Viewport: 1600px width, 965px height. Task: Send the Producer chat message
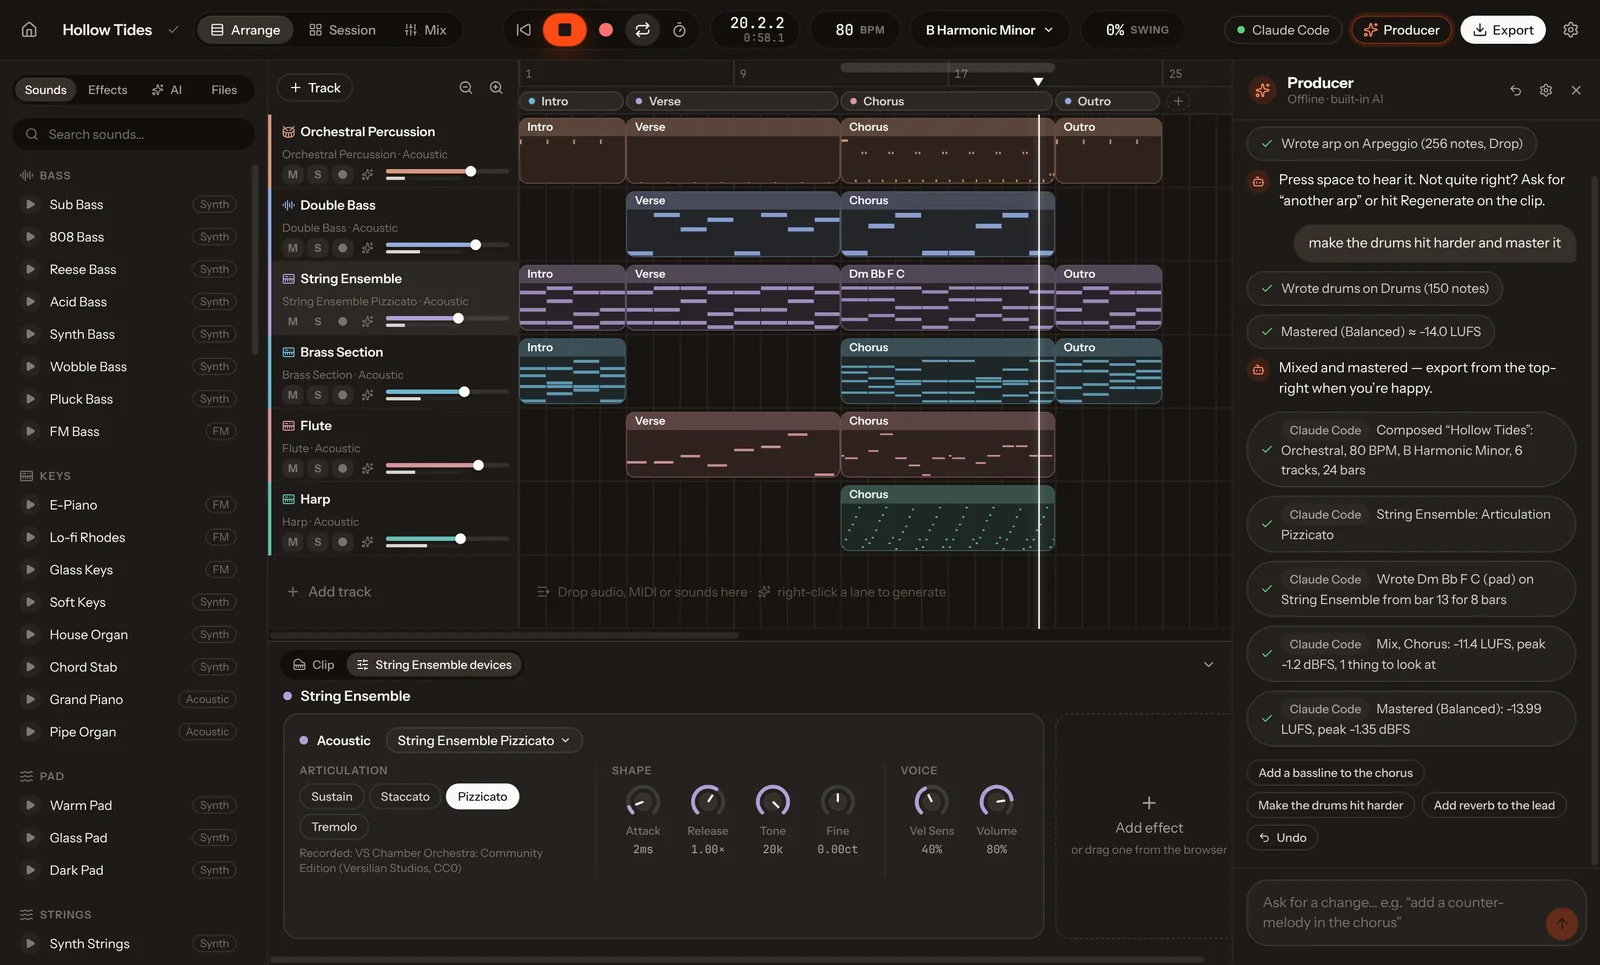point(1561,923)
